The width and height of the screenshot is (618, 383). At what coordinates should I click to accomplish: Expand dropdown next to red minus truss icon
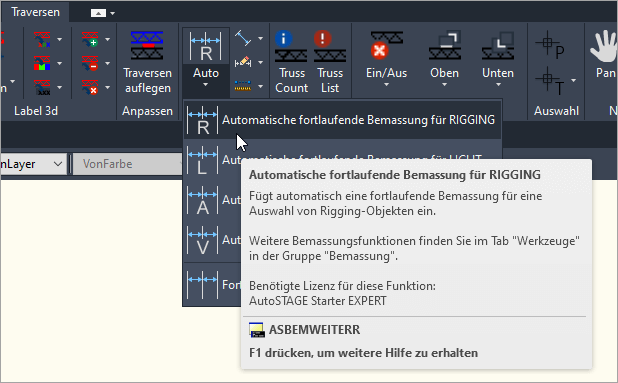pyautogui.click(x=108, y=63)
